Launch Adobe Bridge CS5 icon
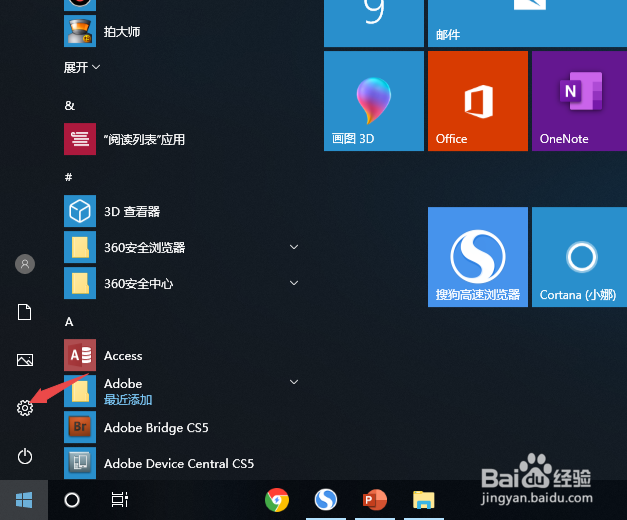Viewport: 627px width, 520px height. pyautogui.click(x=80, y=427)
